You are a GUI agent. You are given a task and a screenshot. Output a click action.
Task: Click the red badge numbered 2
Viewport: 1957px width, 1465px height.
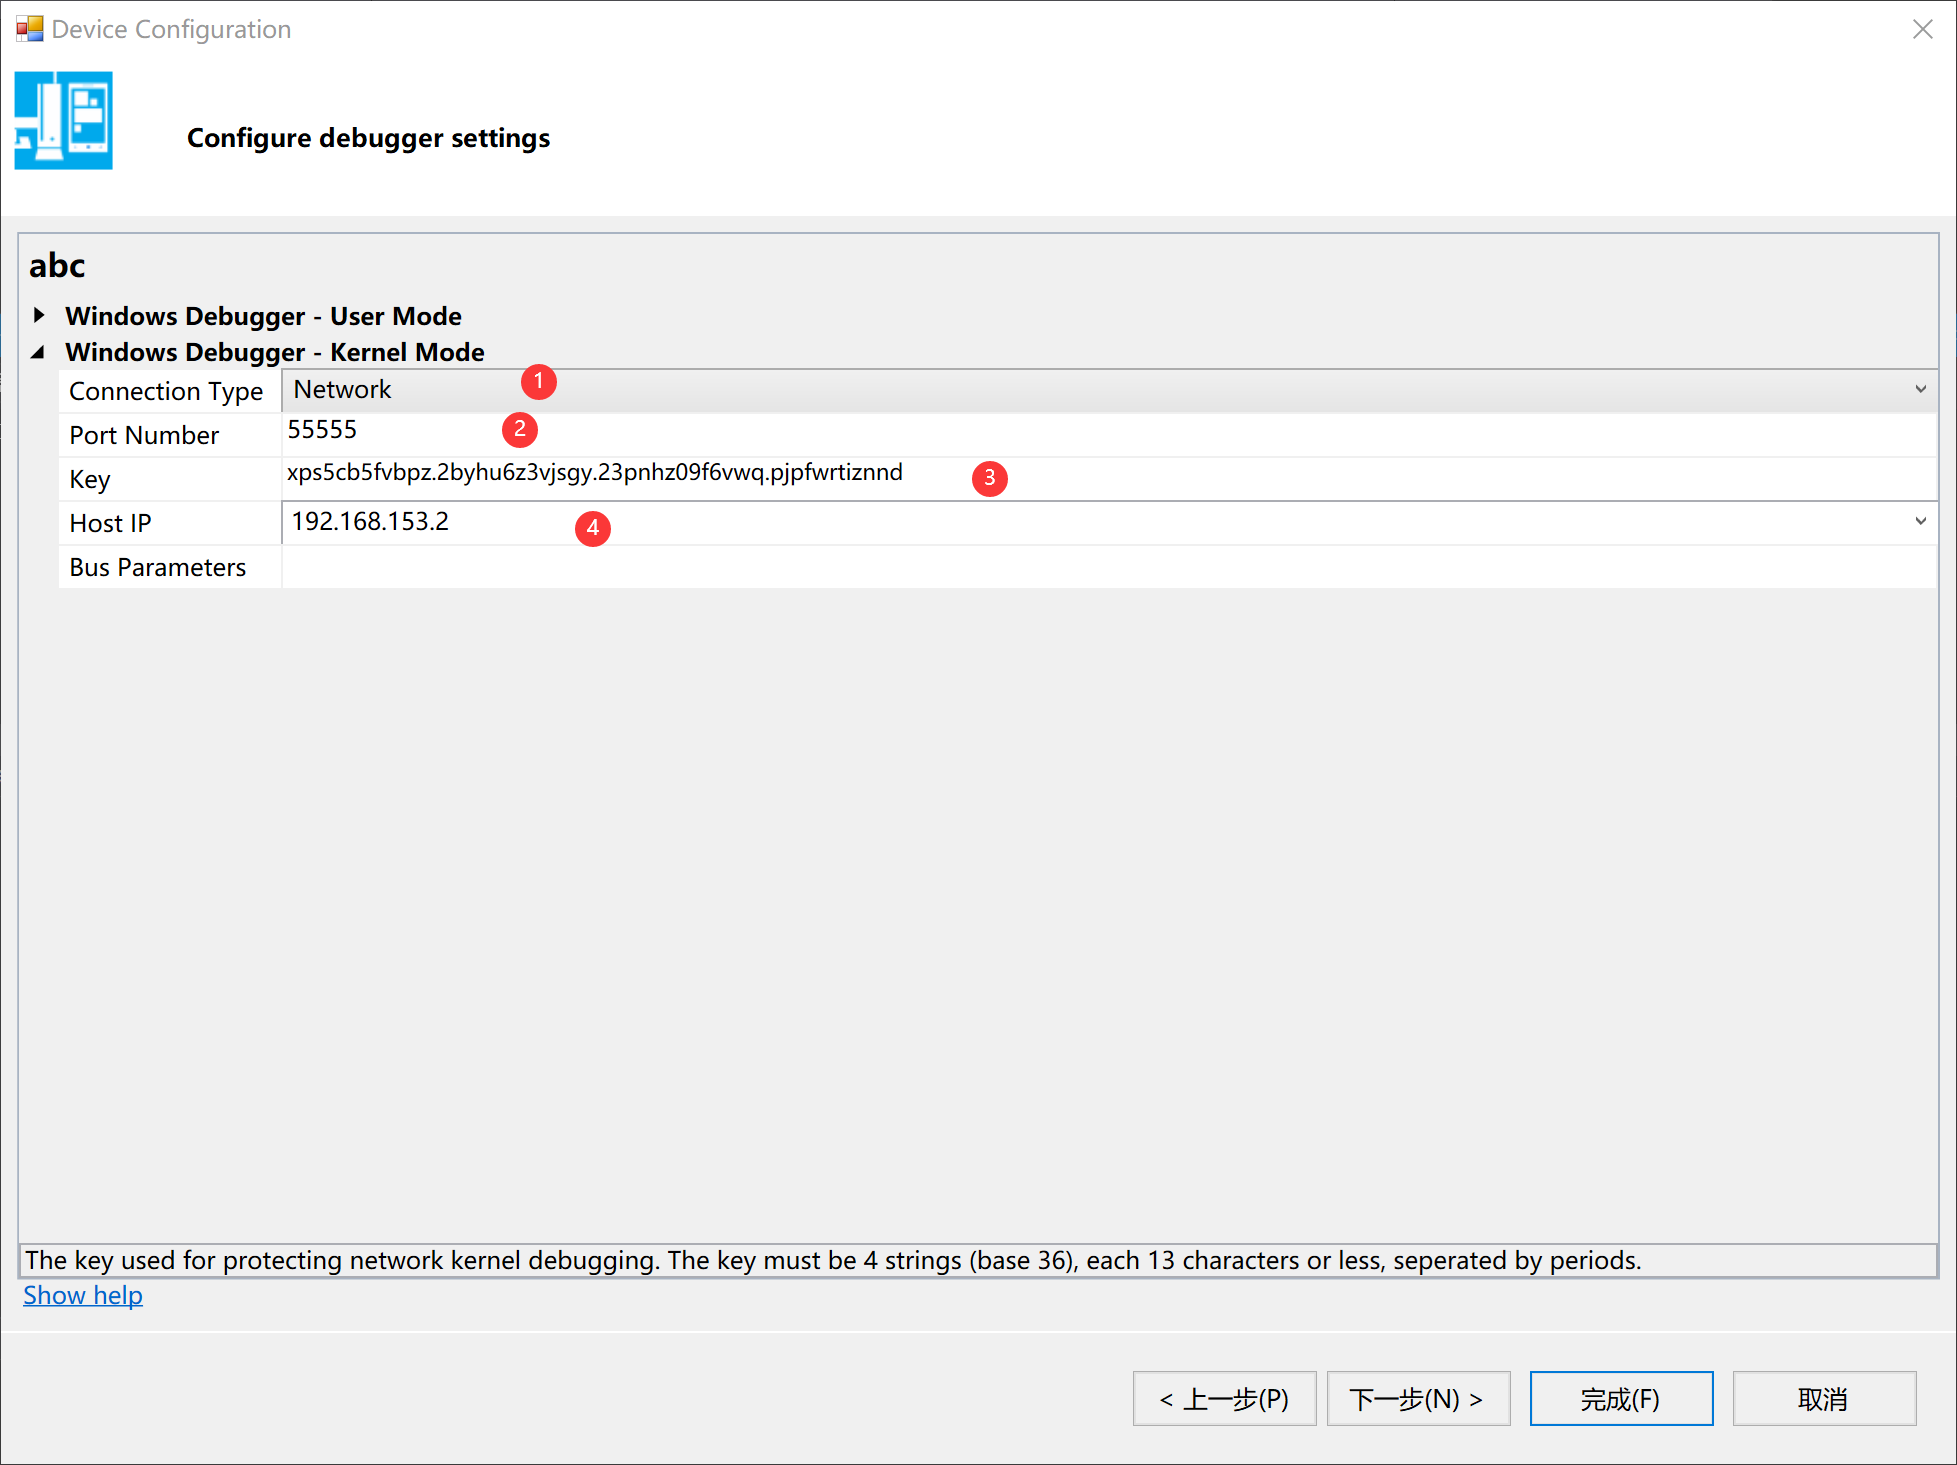[x=519, y=429]
